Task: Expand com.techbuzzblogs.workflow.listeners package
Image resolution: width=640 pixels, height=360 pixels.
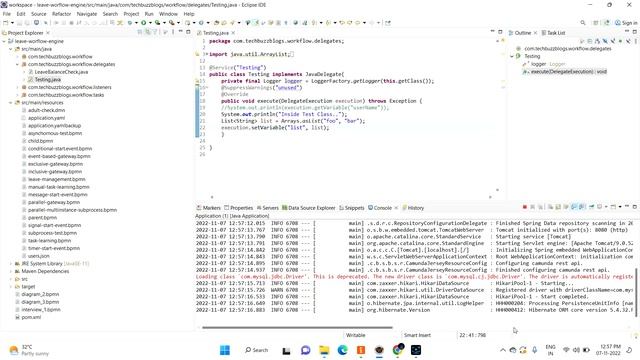Action: [x=18, y=87]
